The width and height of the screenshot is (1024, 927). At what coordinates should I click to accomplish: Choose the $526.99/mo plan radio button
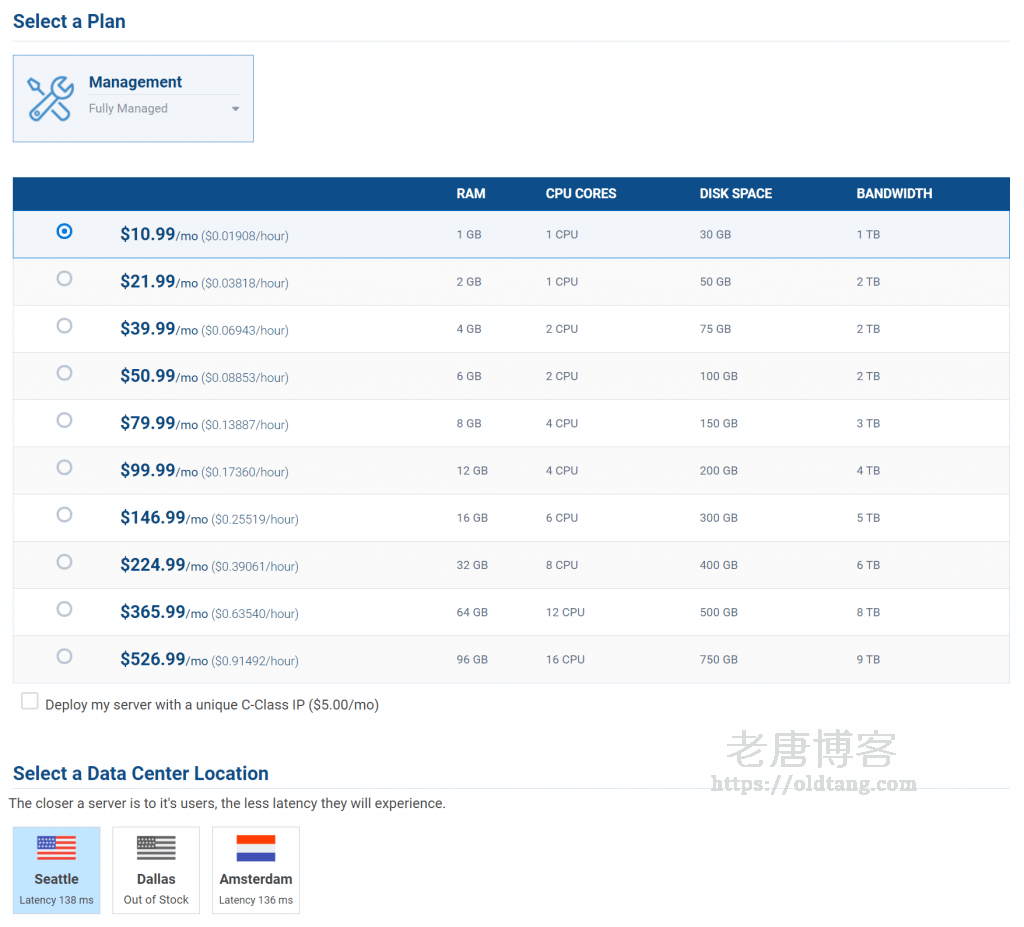point(64,656)
